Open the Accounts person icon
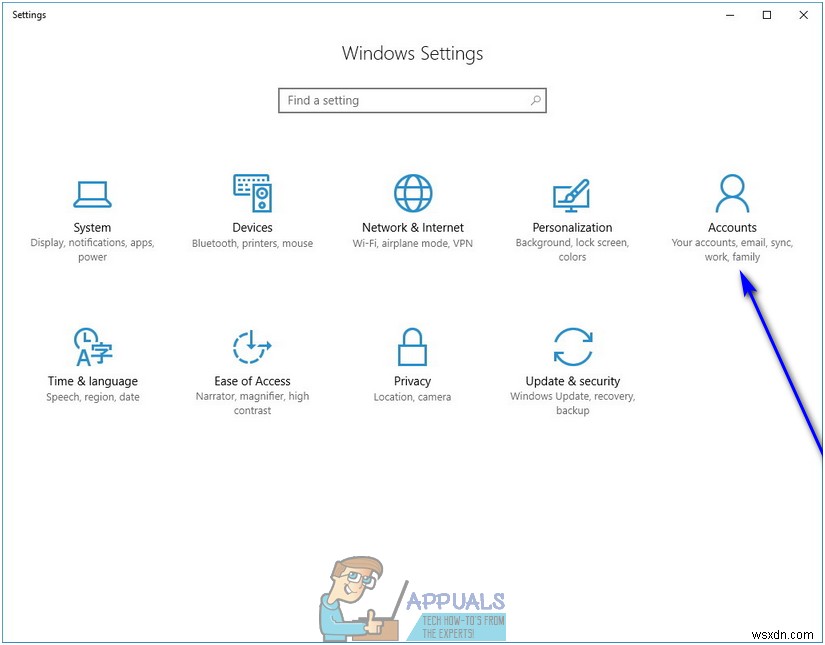The image size is (825, 645). [732, 193]
